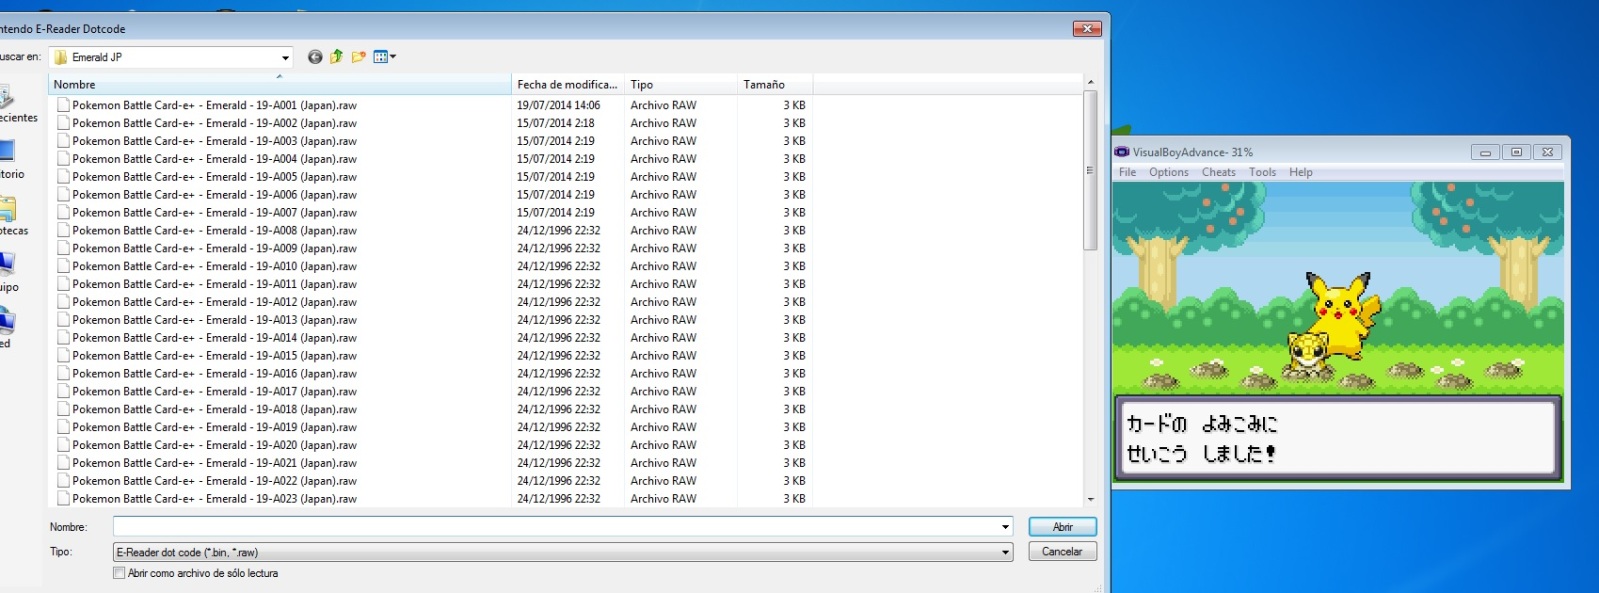Open the view menu icon
1599x593 pixels.
coord(384,57)
